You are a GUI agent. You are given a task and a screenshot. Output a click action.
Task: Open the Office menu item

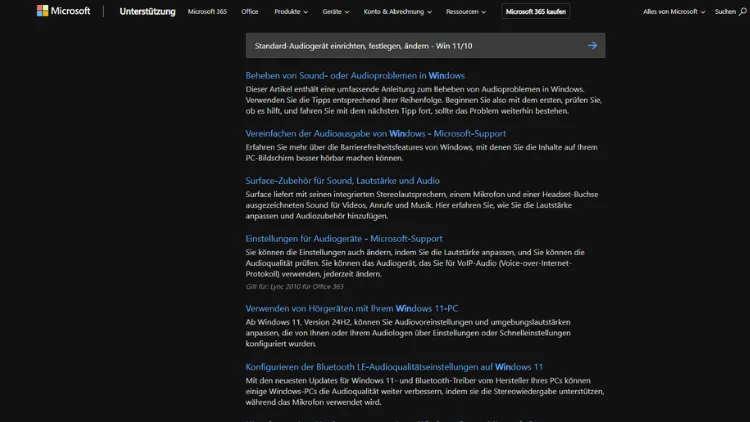[250, 11]
